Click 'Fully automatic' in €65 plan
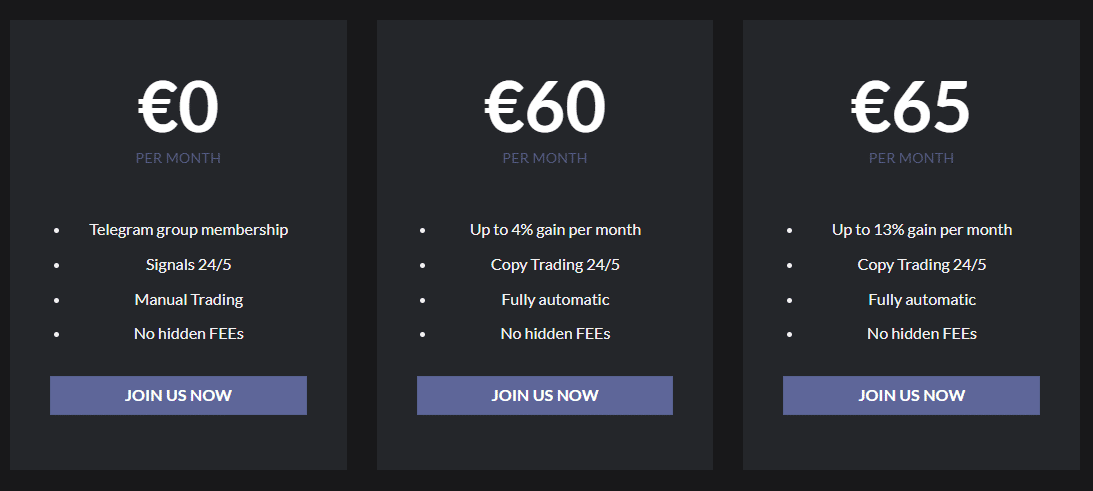 coord(922,299)
